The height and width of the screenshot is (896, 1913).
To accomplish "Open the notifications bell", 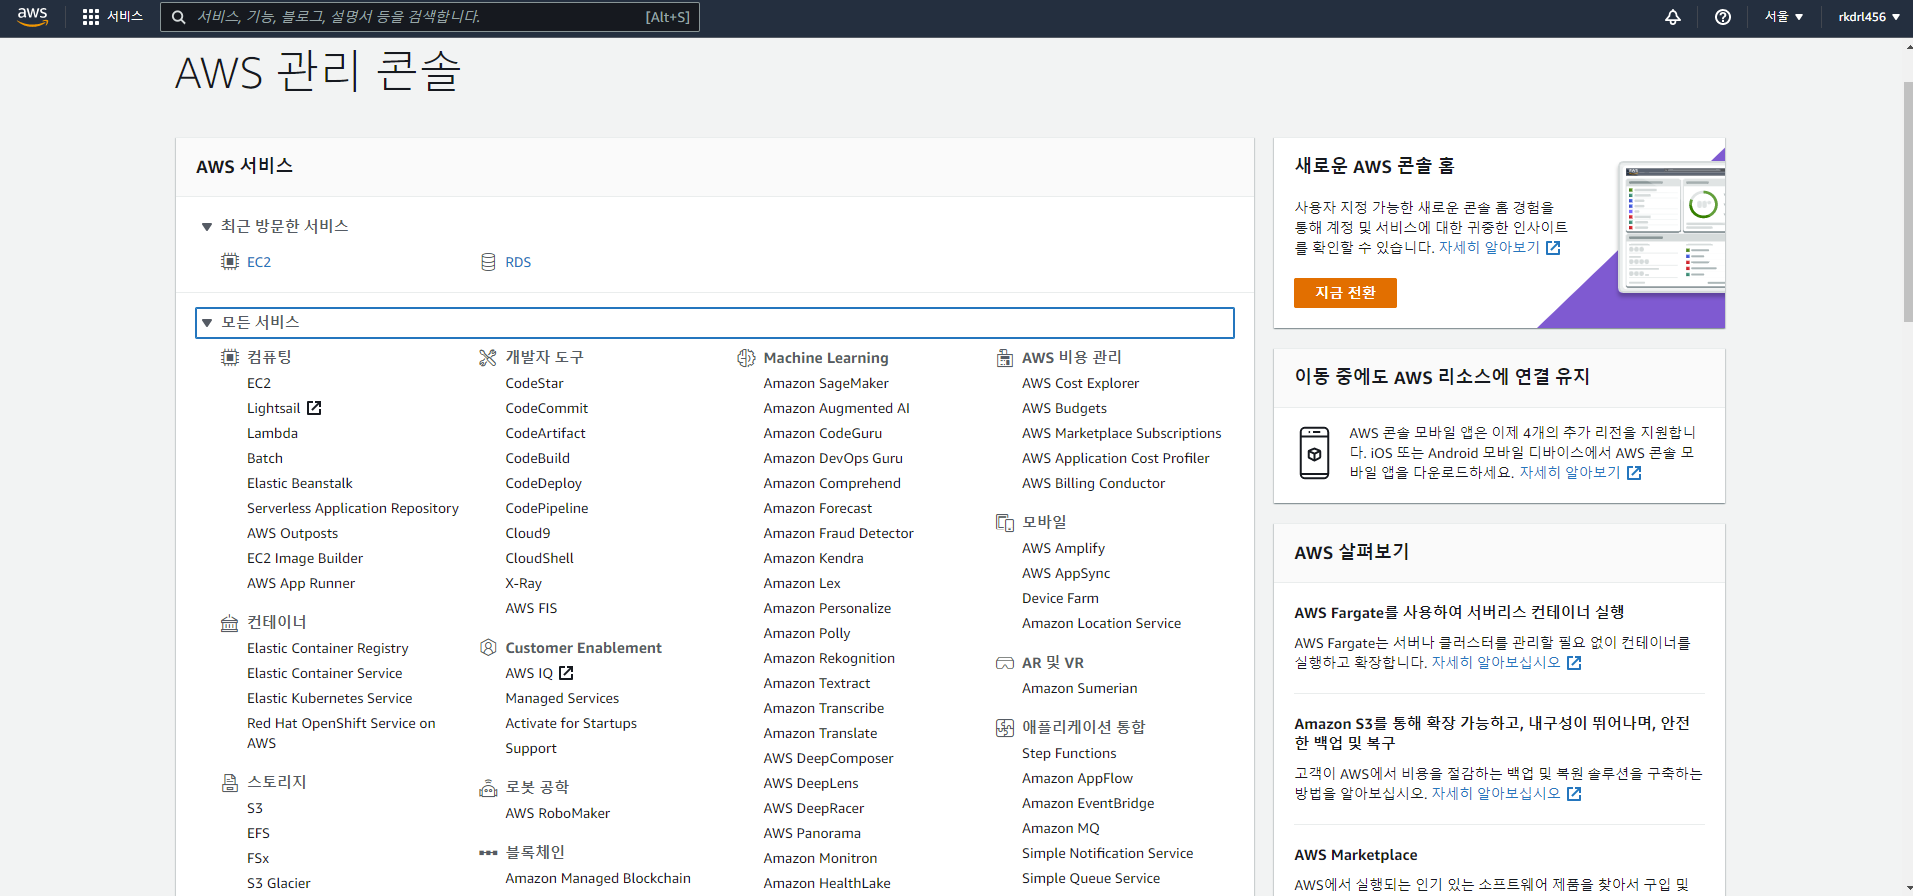I will (1673, 17).
